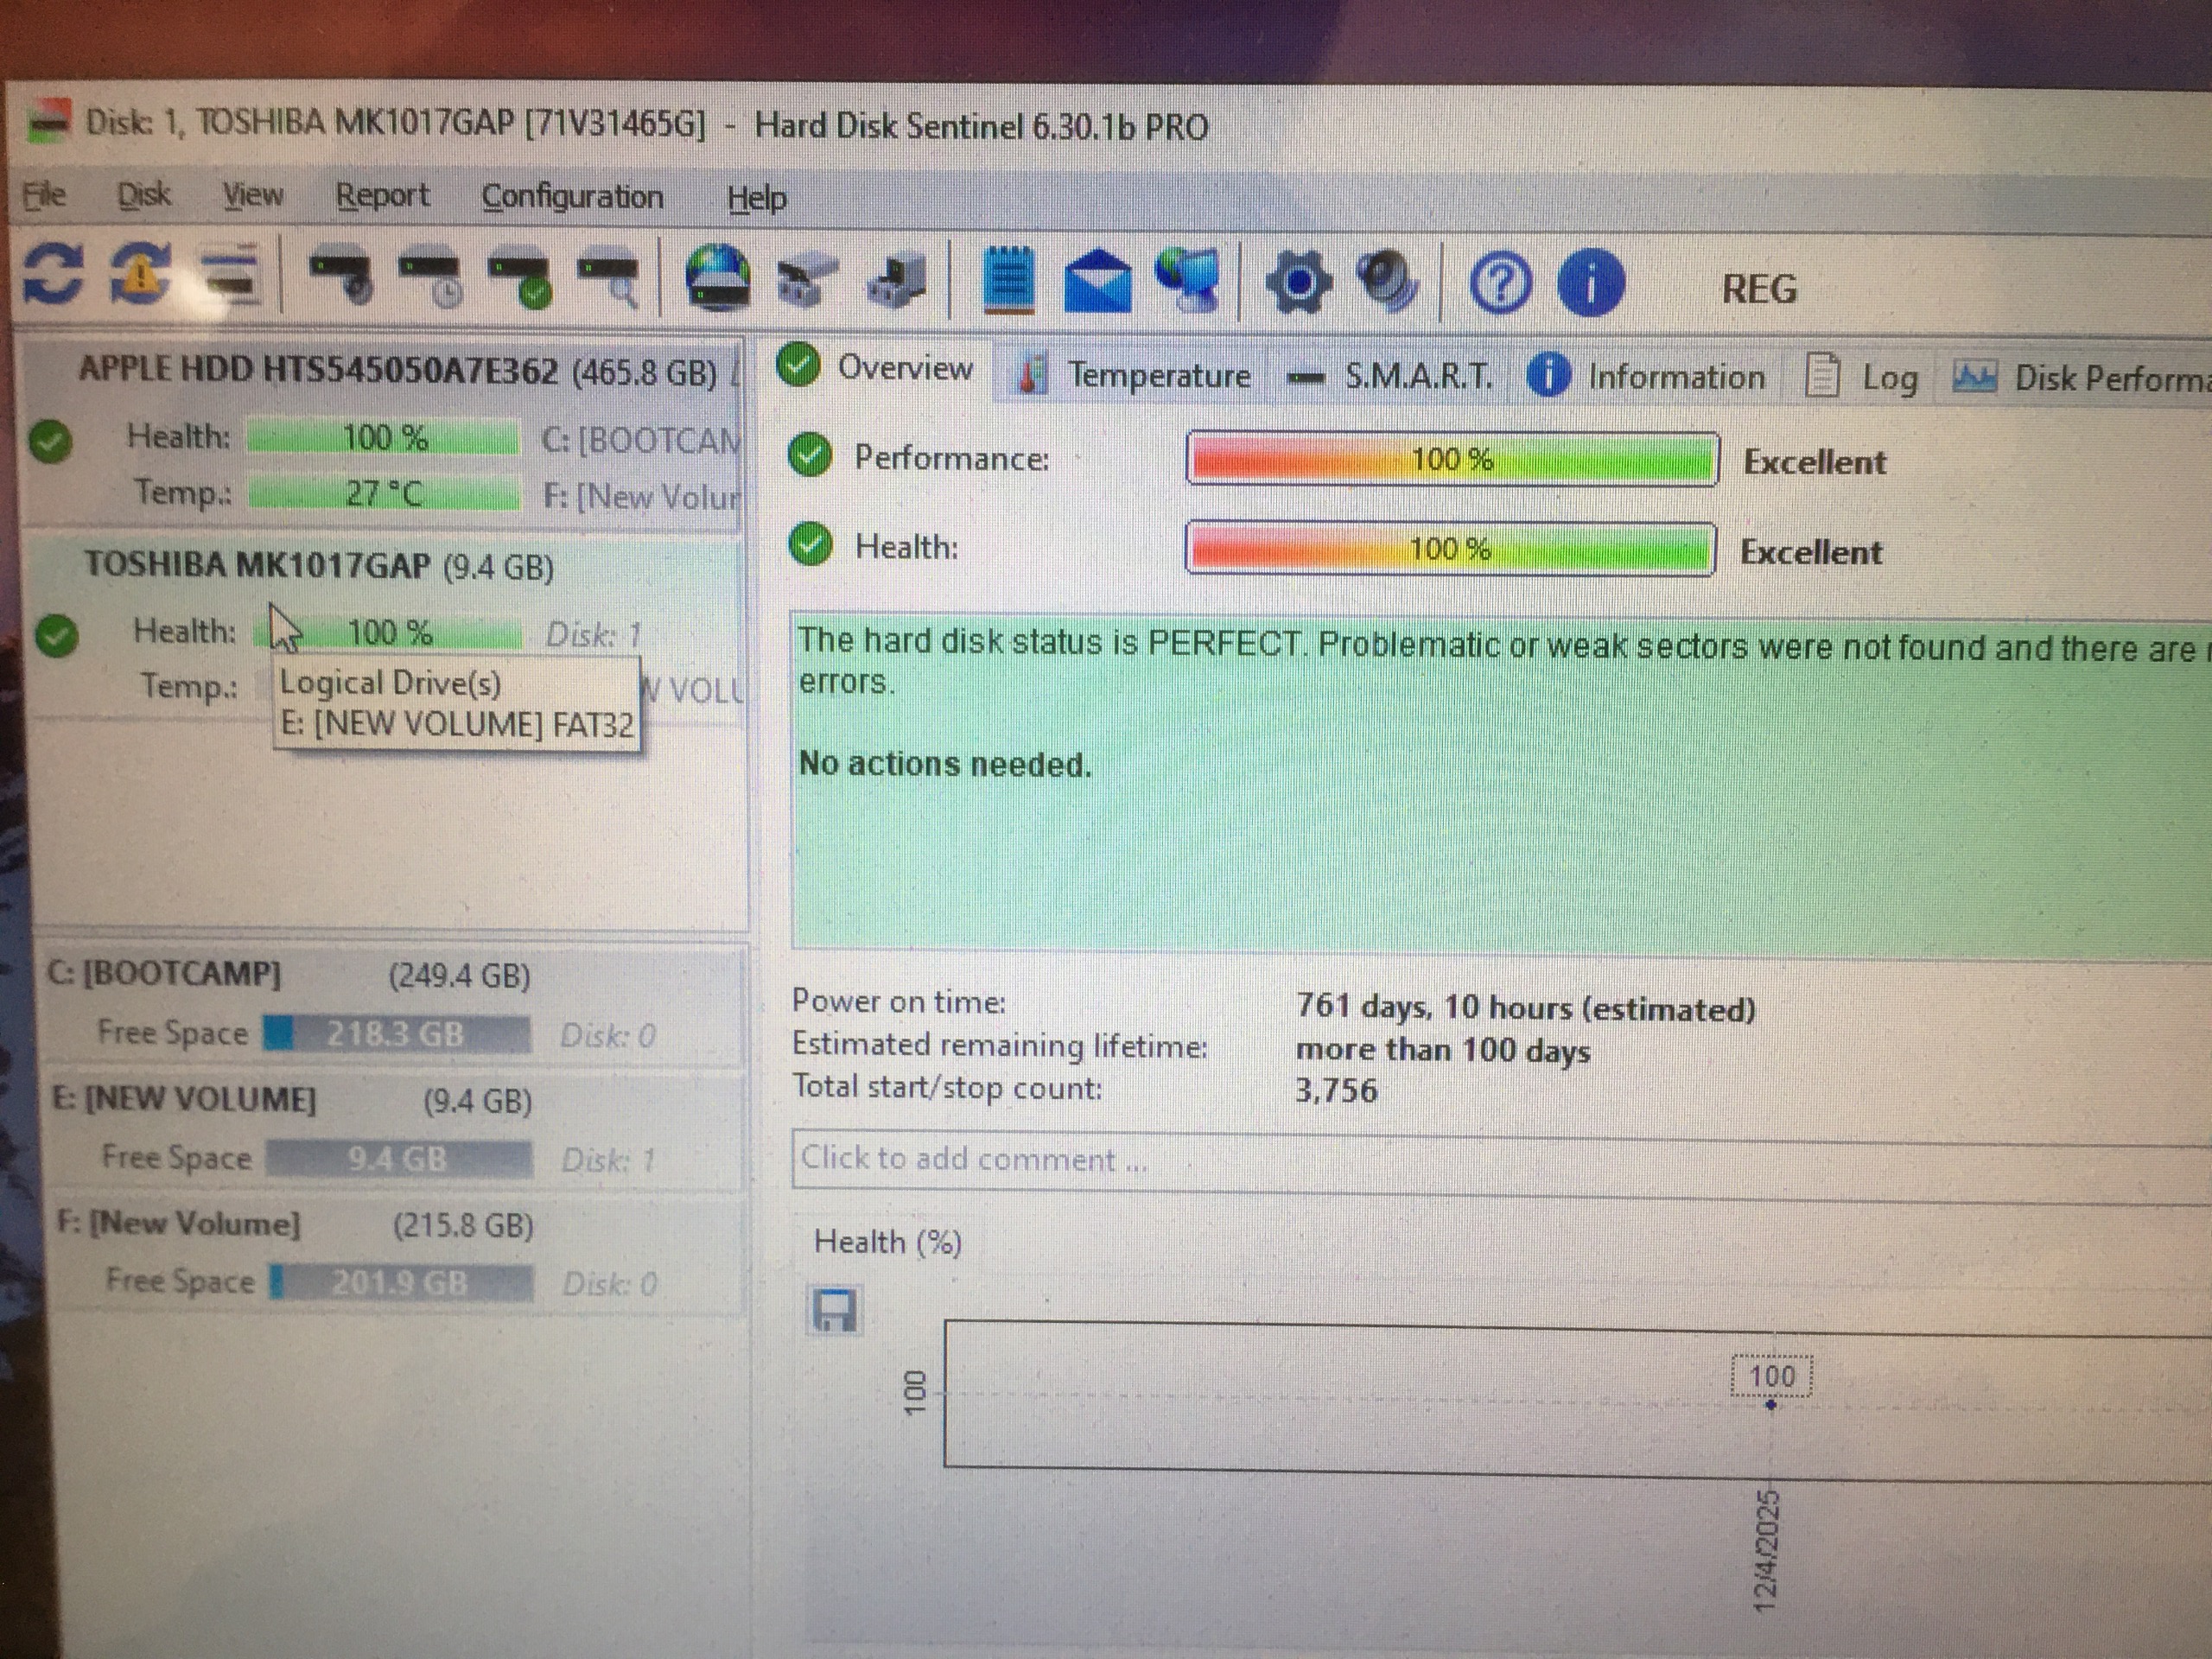Open the Configuration menu
The image size is (2212, 1659).
[572, 197]
